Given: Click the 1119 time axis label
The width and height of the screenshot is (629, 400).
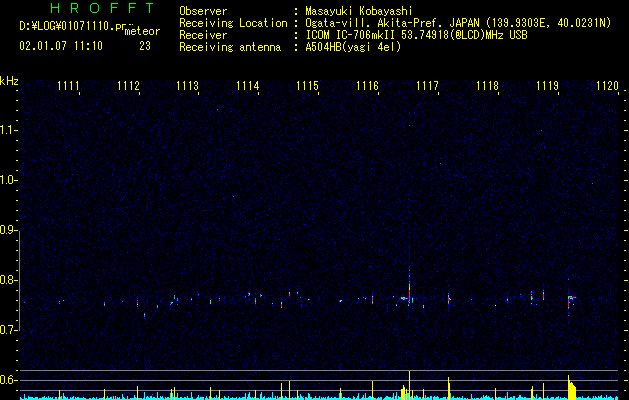Looking at the screenshot, I should [x=547, y=86].
